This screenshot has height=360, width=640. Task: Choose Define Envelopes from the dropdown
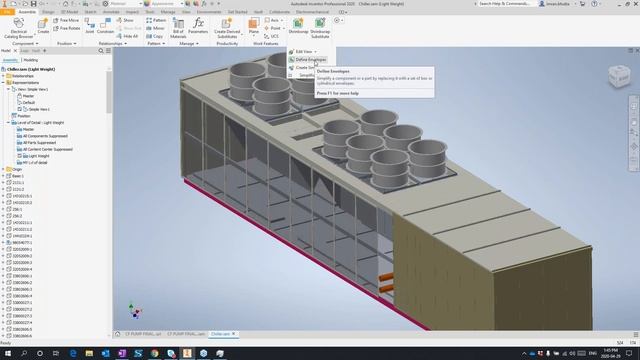(x=308, y=60)
